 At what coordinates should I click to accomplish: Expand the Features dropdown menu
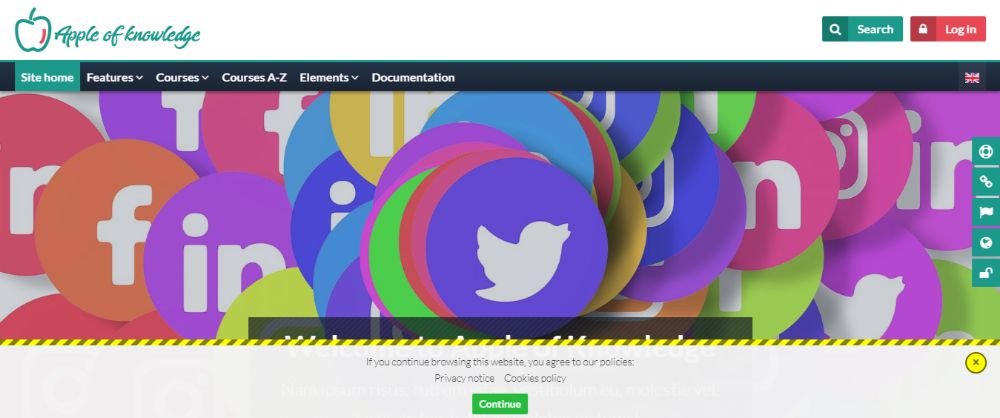pyautogui.click(x=115, y=78)
